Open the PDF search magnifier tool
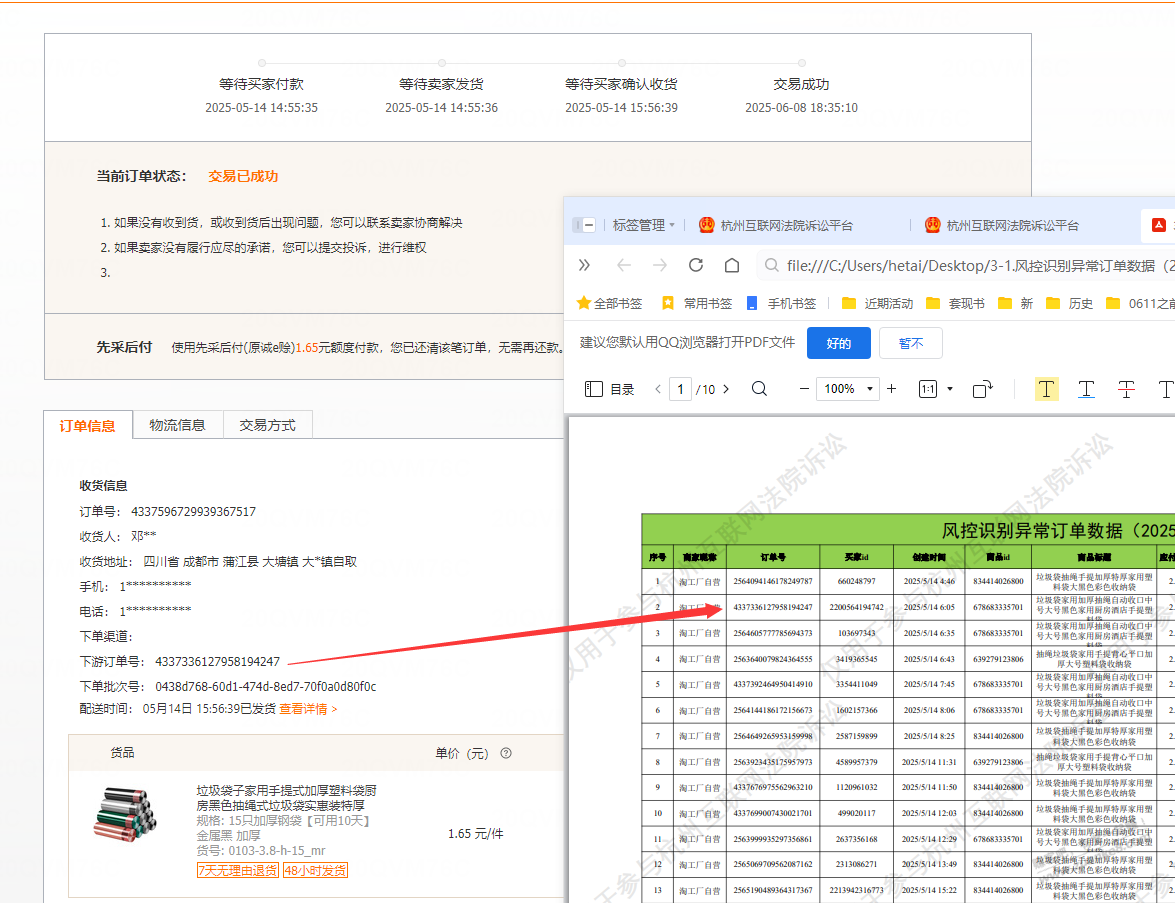1175x903 pixels. [759, 389]
